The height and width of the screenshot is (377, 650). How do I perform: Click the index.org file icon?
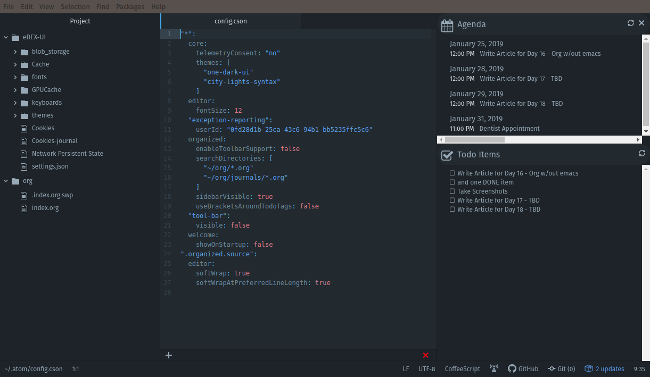(x=24, y=208)
